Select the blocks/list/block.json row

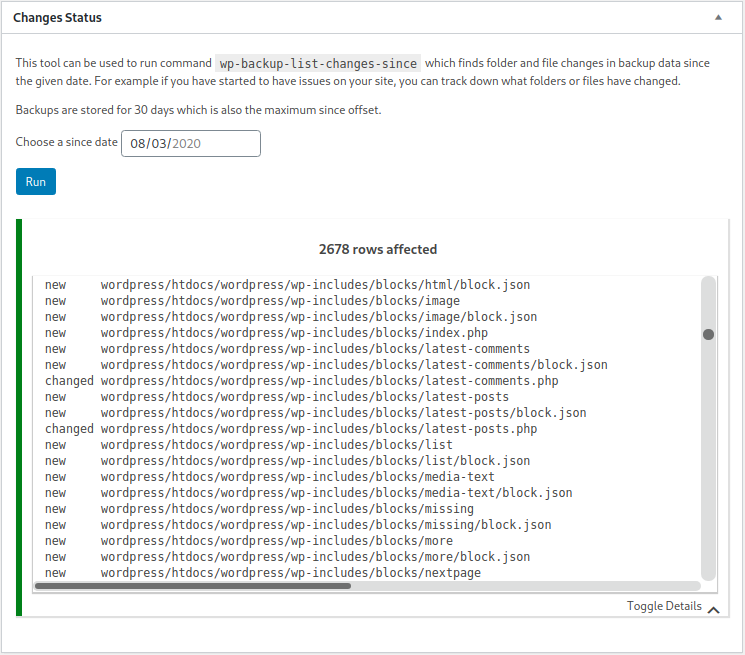pyautogui.click(x=287, y=461)
